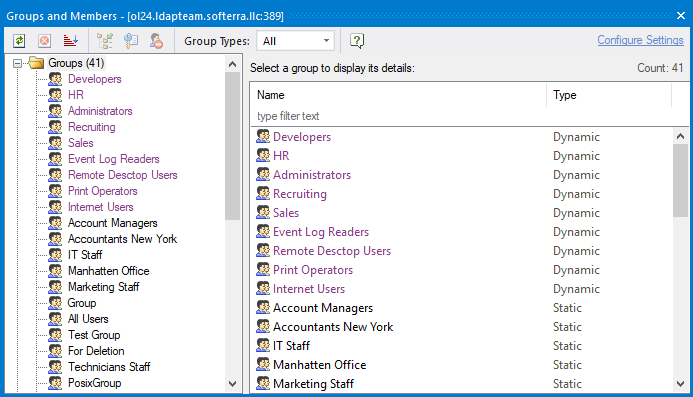Select Event Log Readers in the tree
693x397 pixels.
114,159
